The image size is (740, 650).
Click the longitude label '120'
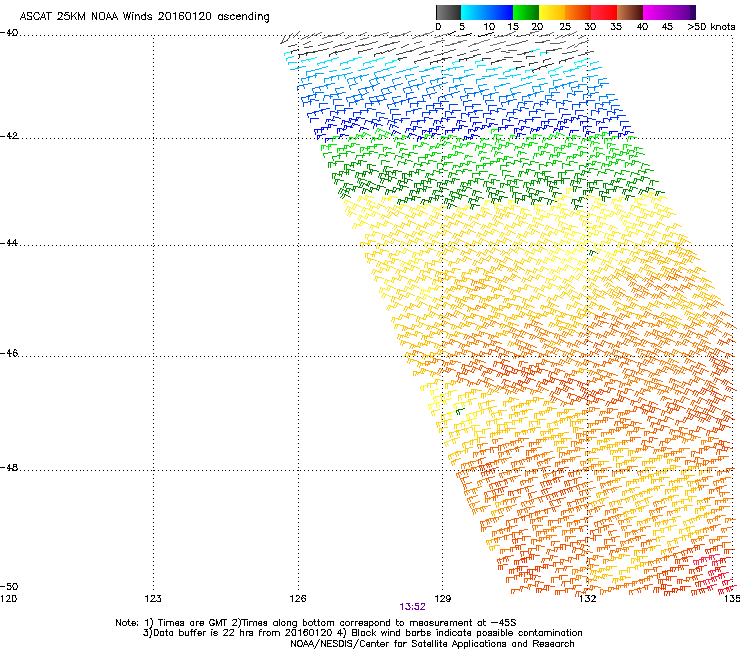[8, 599]
